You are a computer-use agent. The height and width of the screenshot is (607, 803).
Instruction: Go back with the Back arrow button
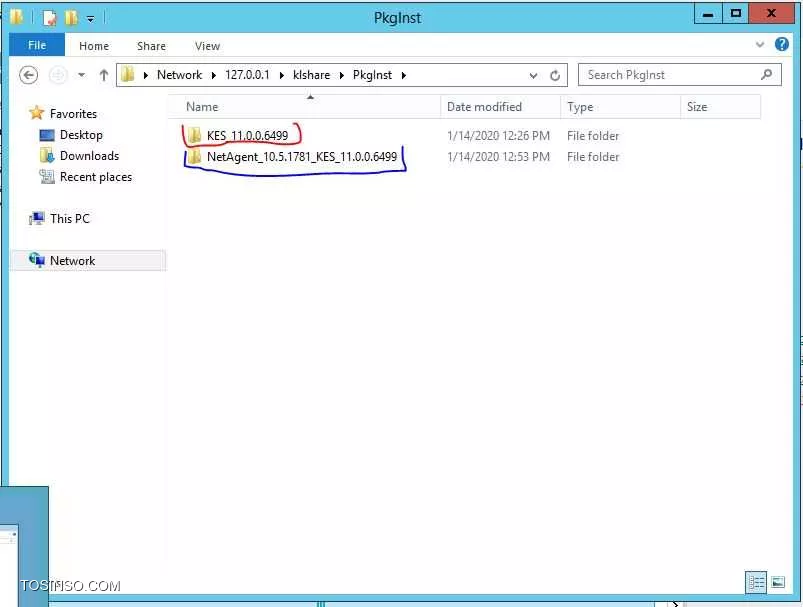(x=29, y=75)
